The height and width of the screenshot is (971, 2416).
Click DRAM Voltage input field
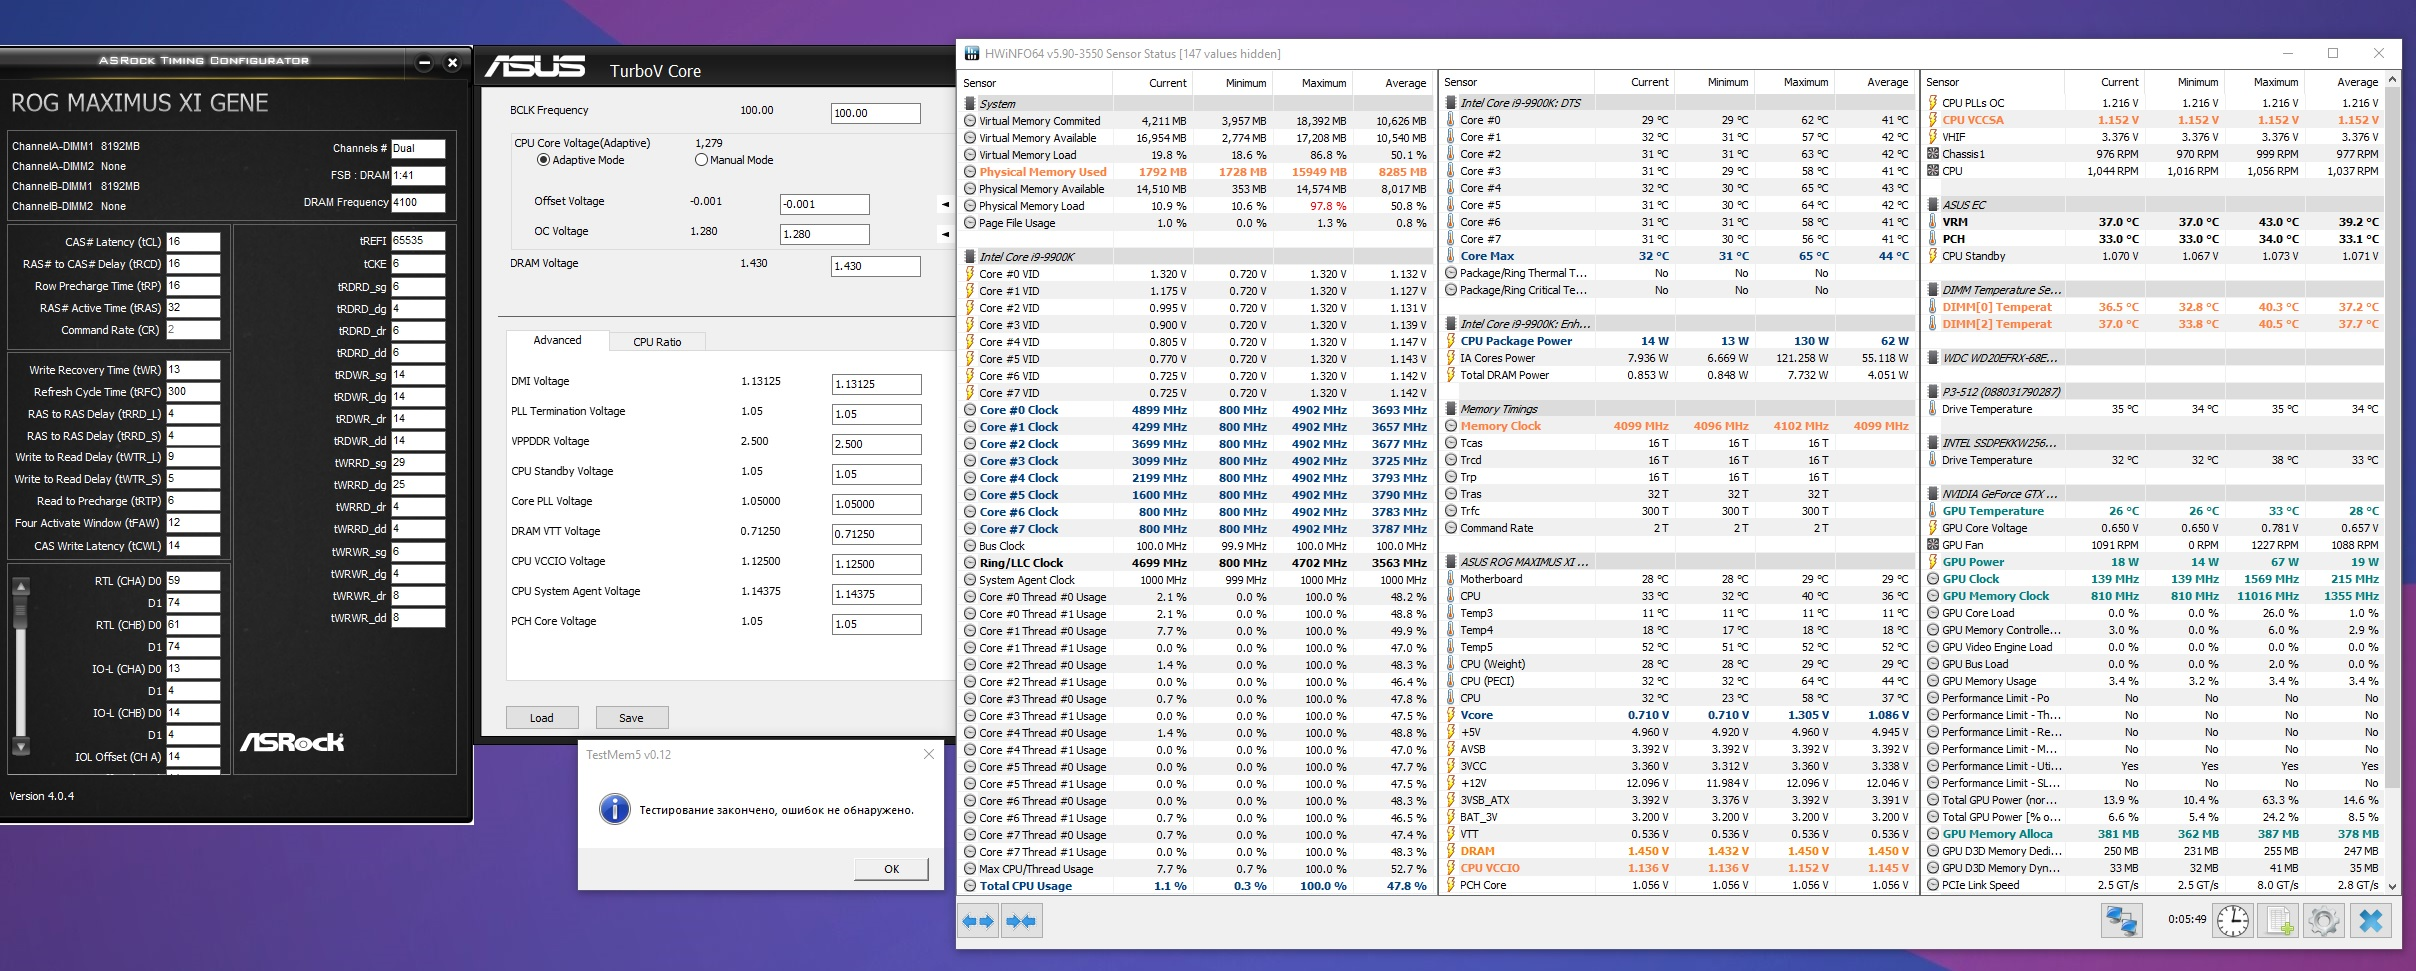pyautogui.click(x=875, y=266)
